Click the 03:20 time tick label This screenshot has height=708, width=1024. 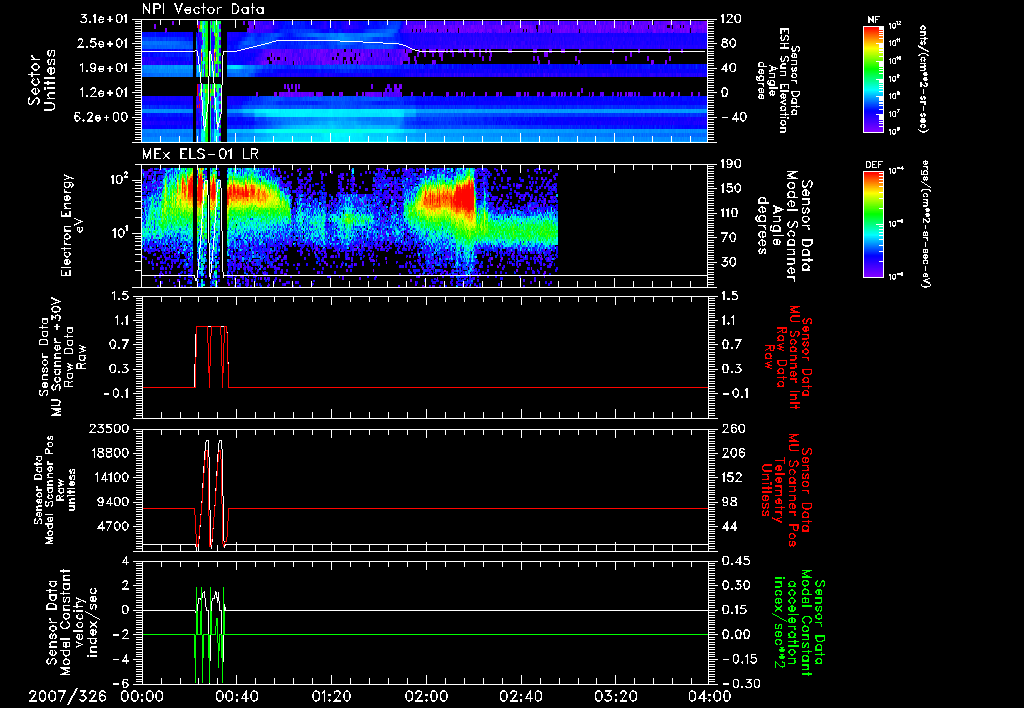tap(615, 696)
